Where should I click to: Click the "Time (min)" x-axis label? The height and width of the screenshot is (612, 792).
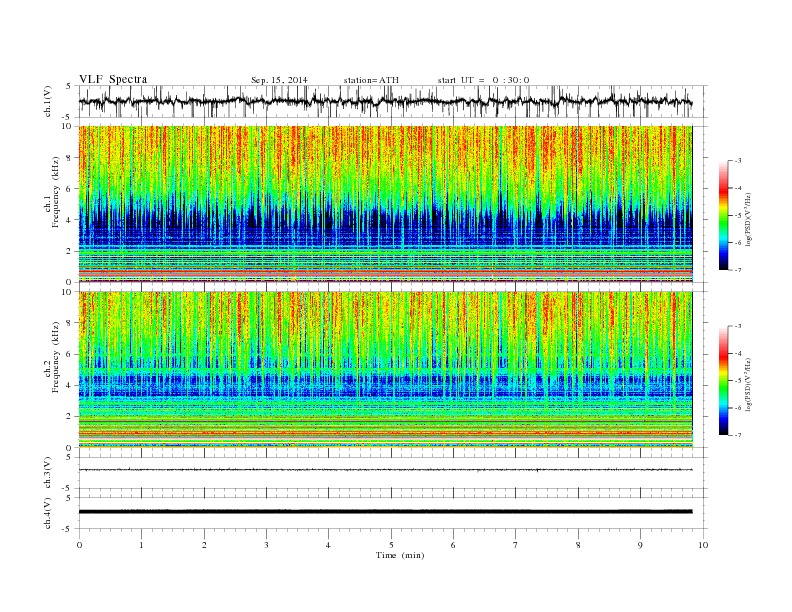400,555
